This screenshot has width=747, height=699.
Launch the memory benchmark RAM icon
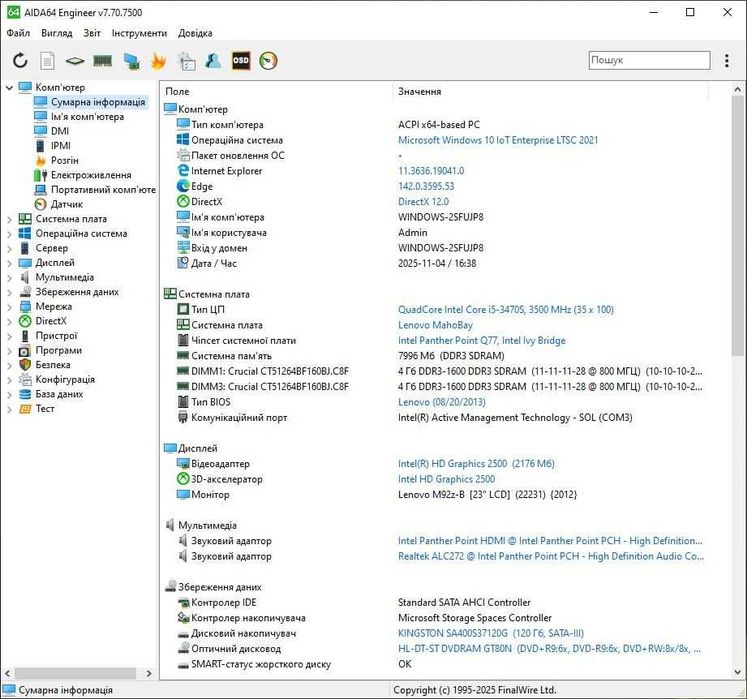(x=102, y=61)
